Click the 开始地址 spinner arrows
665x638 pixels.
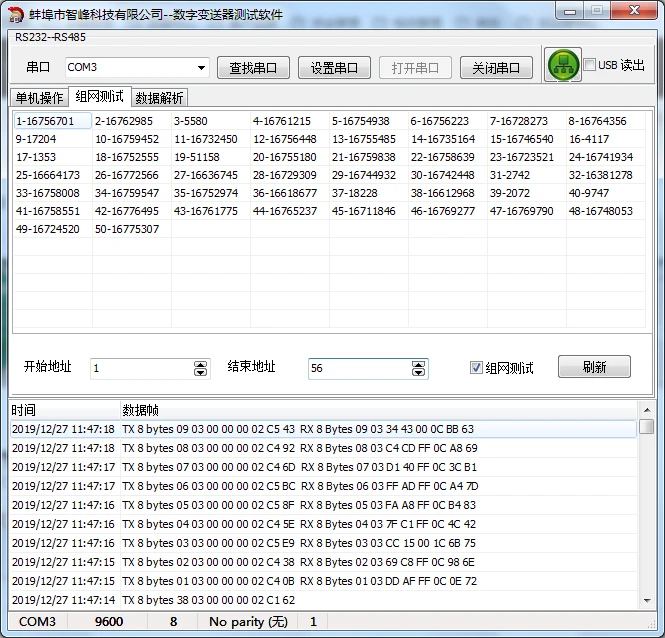pos(201,368)
